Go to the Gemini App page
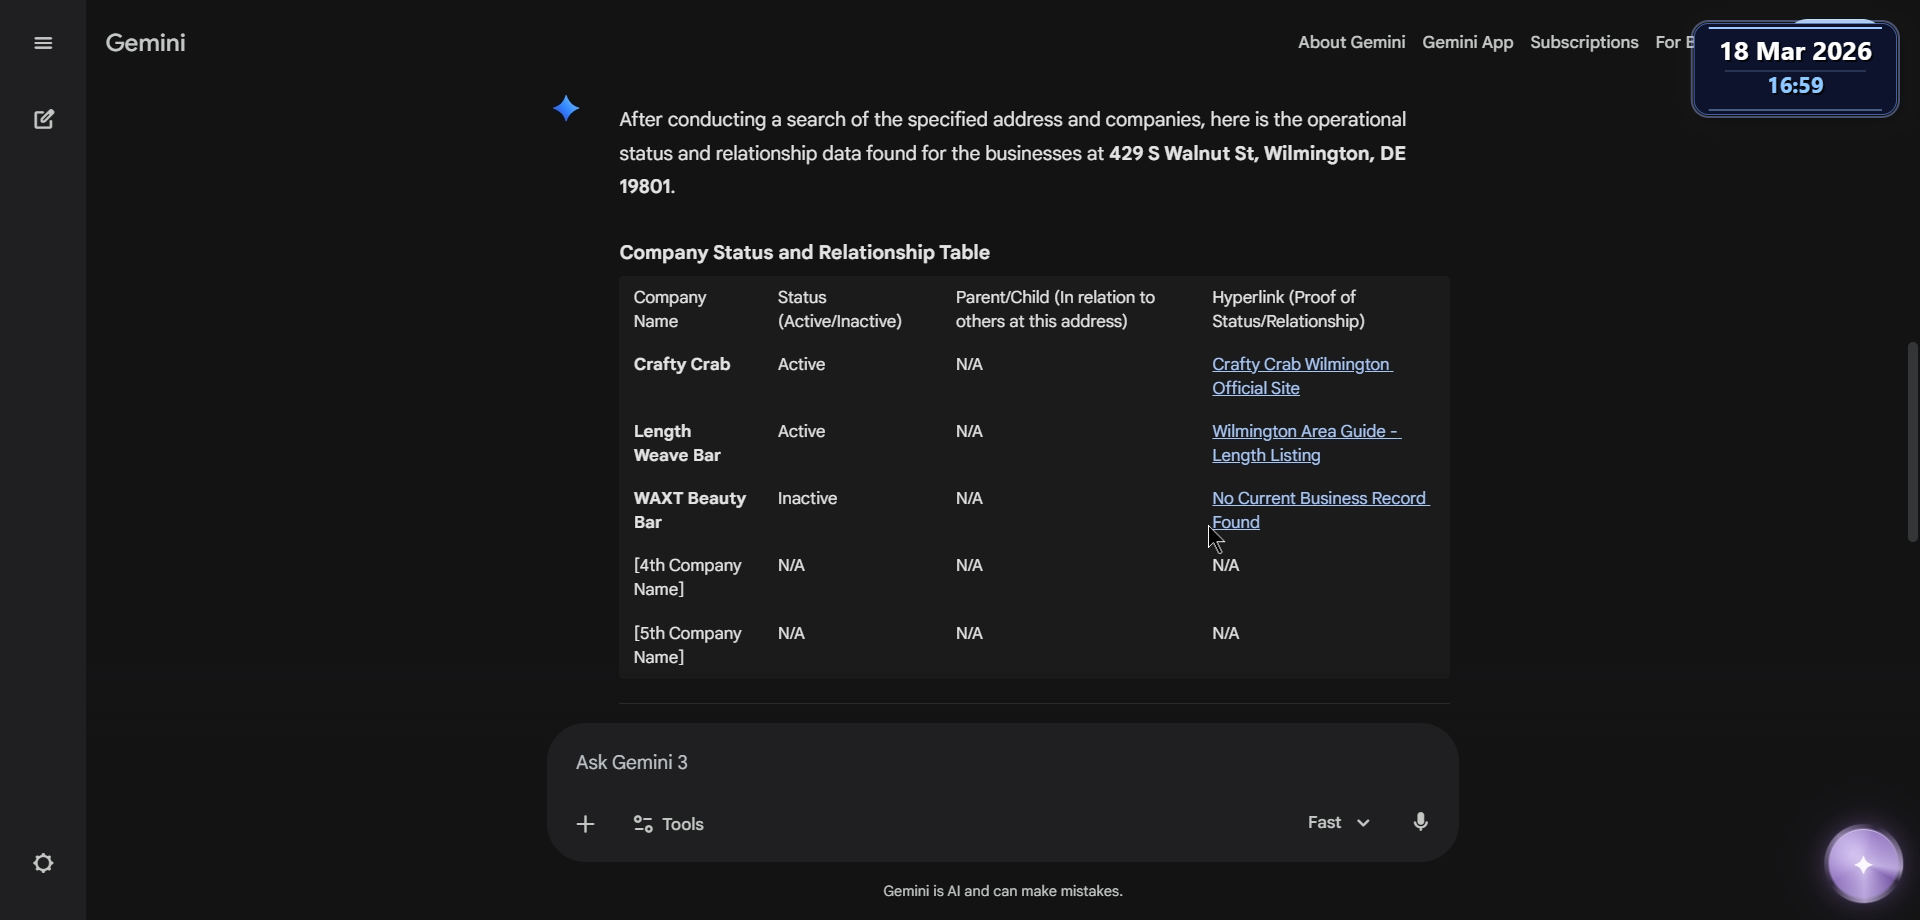The height and width of the screenshot is (920, 1920). [x=1467, y=42]
